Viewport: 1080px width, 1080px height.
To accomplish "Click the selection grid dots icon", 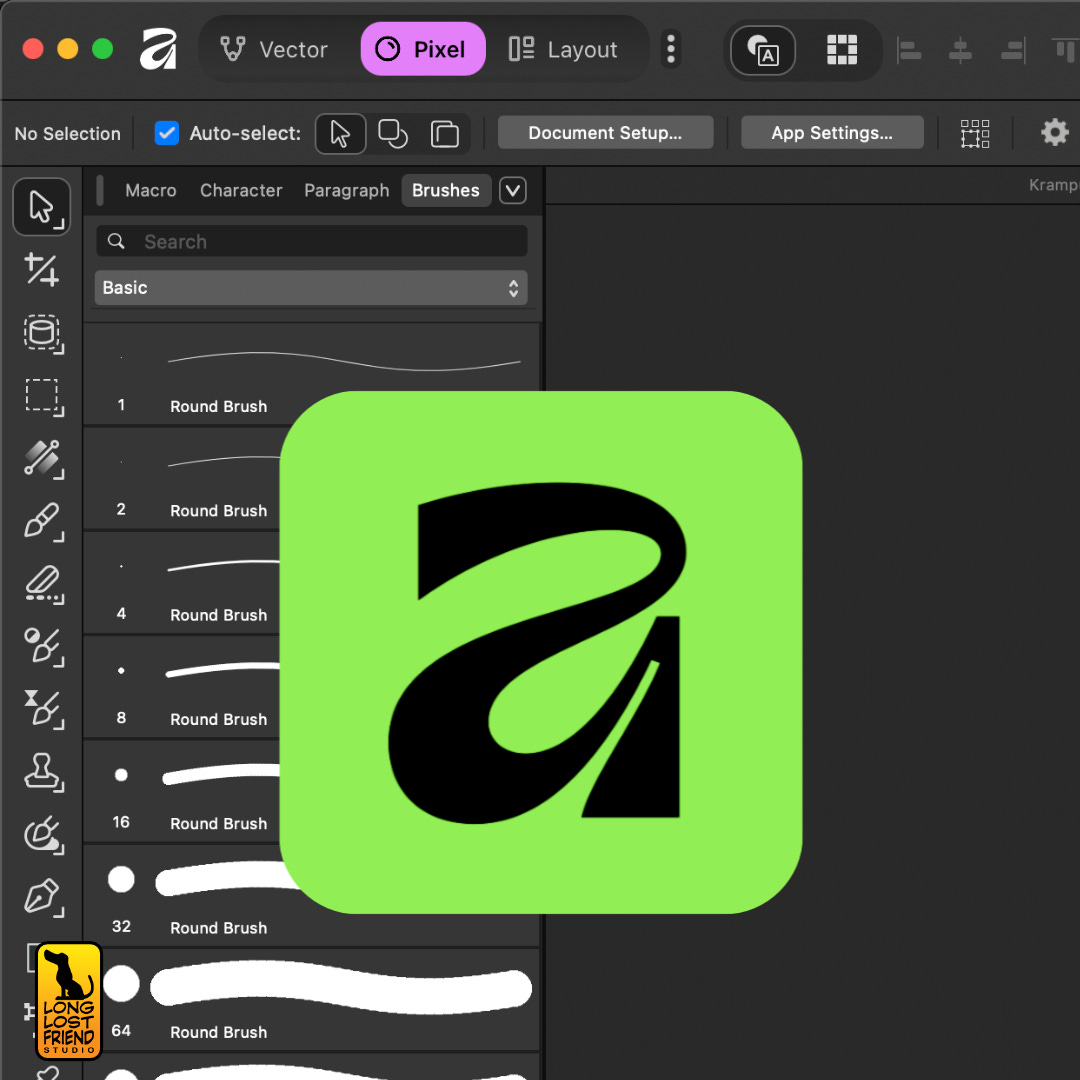I will 975,134.
